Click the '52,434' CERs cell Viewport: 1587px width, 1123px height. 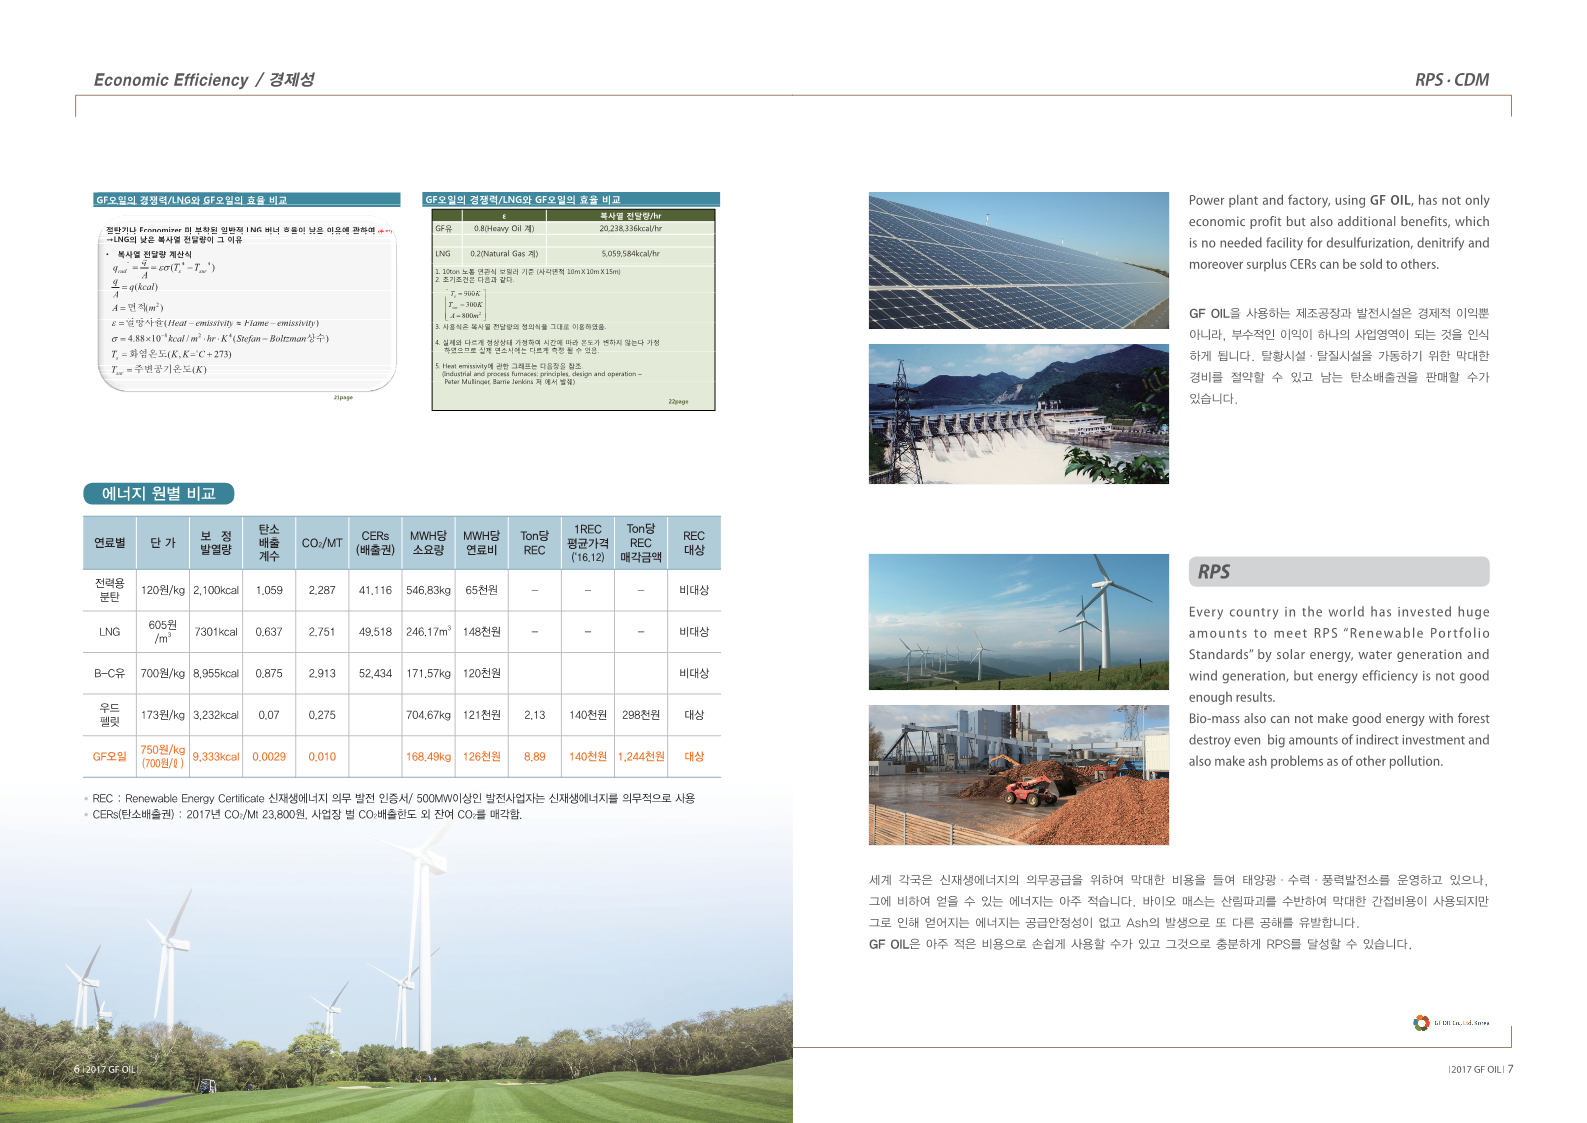point(375,674)
